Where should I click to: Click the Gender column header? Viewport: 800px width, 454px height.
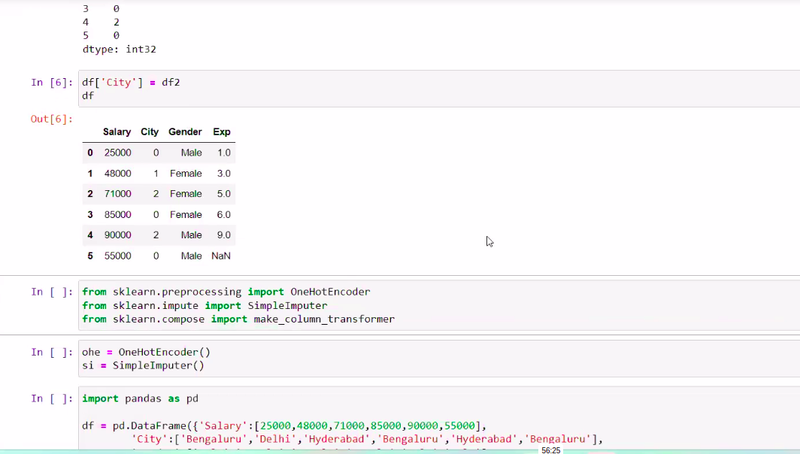point(185,132)
